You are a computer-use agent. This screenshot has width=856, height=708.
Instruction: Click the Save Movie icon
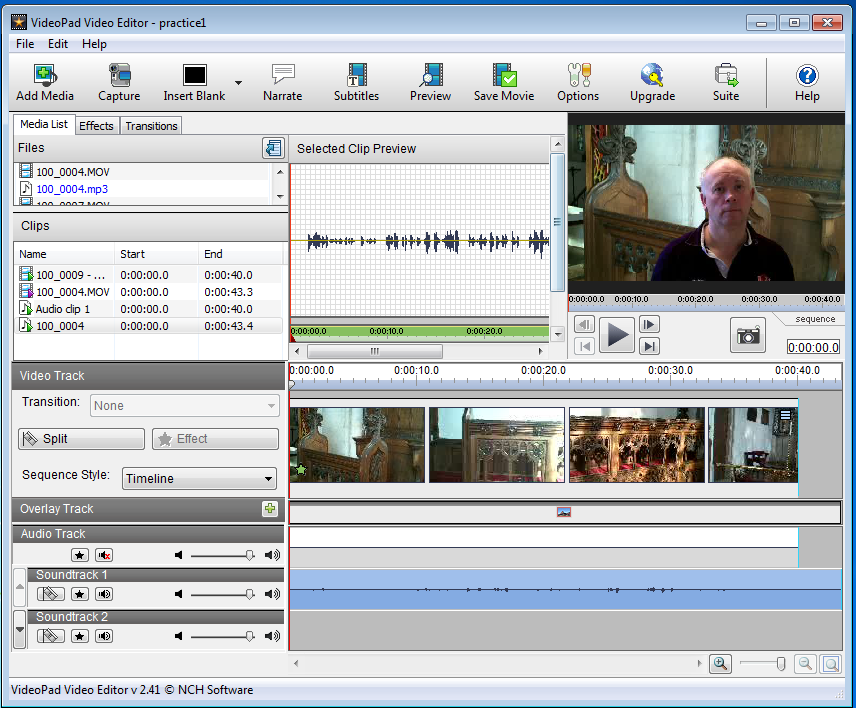coord(504,82)
